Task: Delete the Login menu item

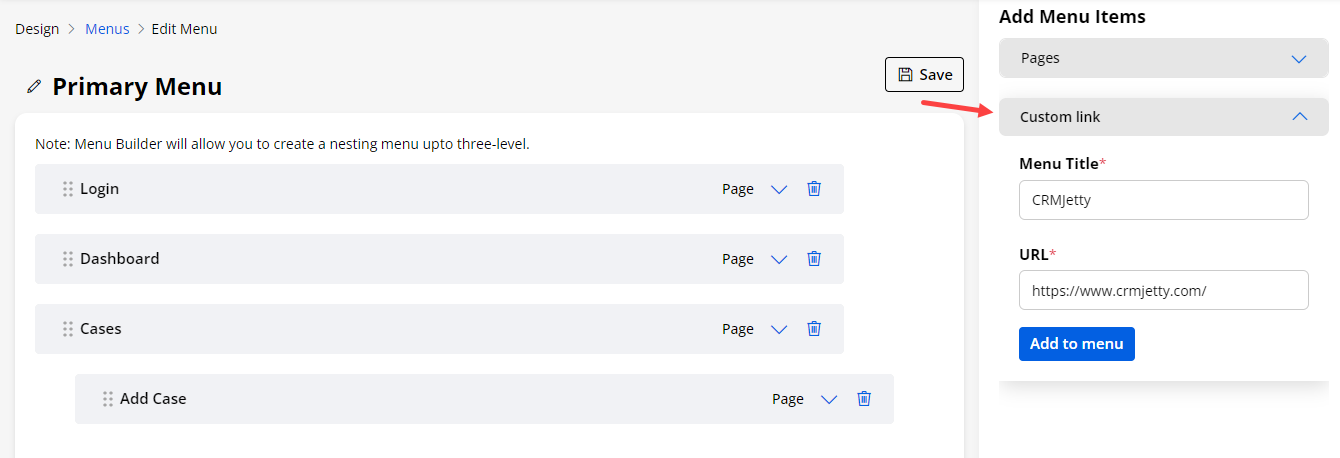Action: pyautogui.click(x=814, y=189)
